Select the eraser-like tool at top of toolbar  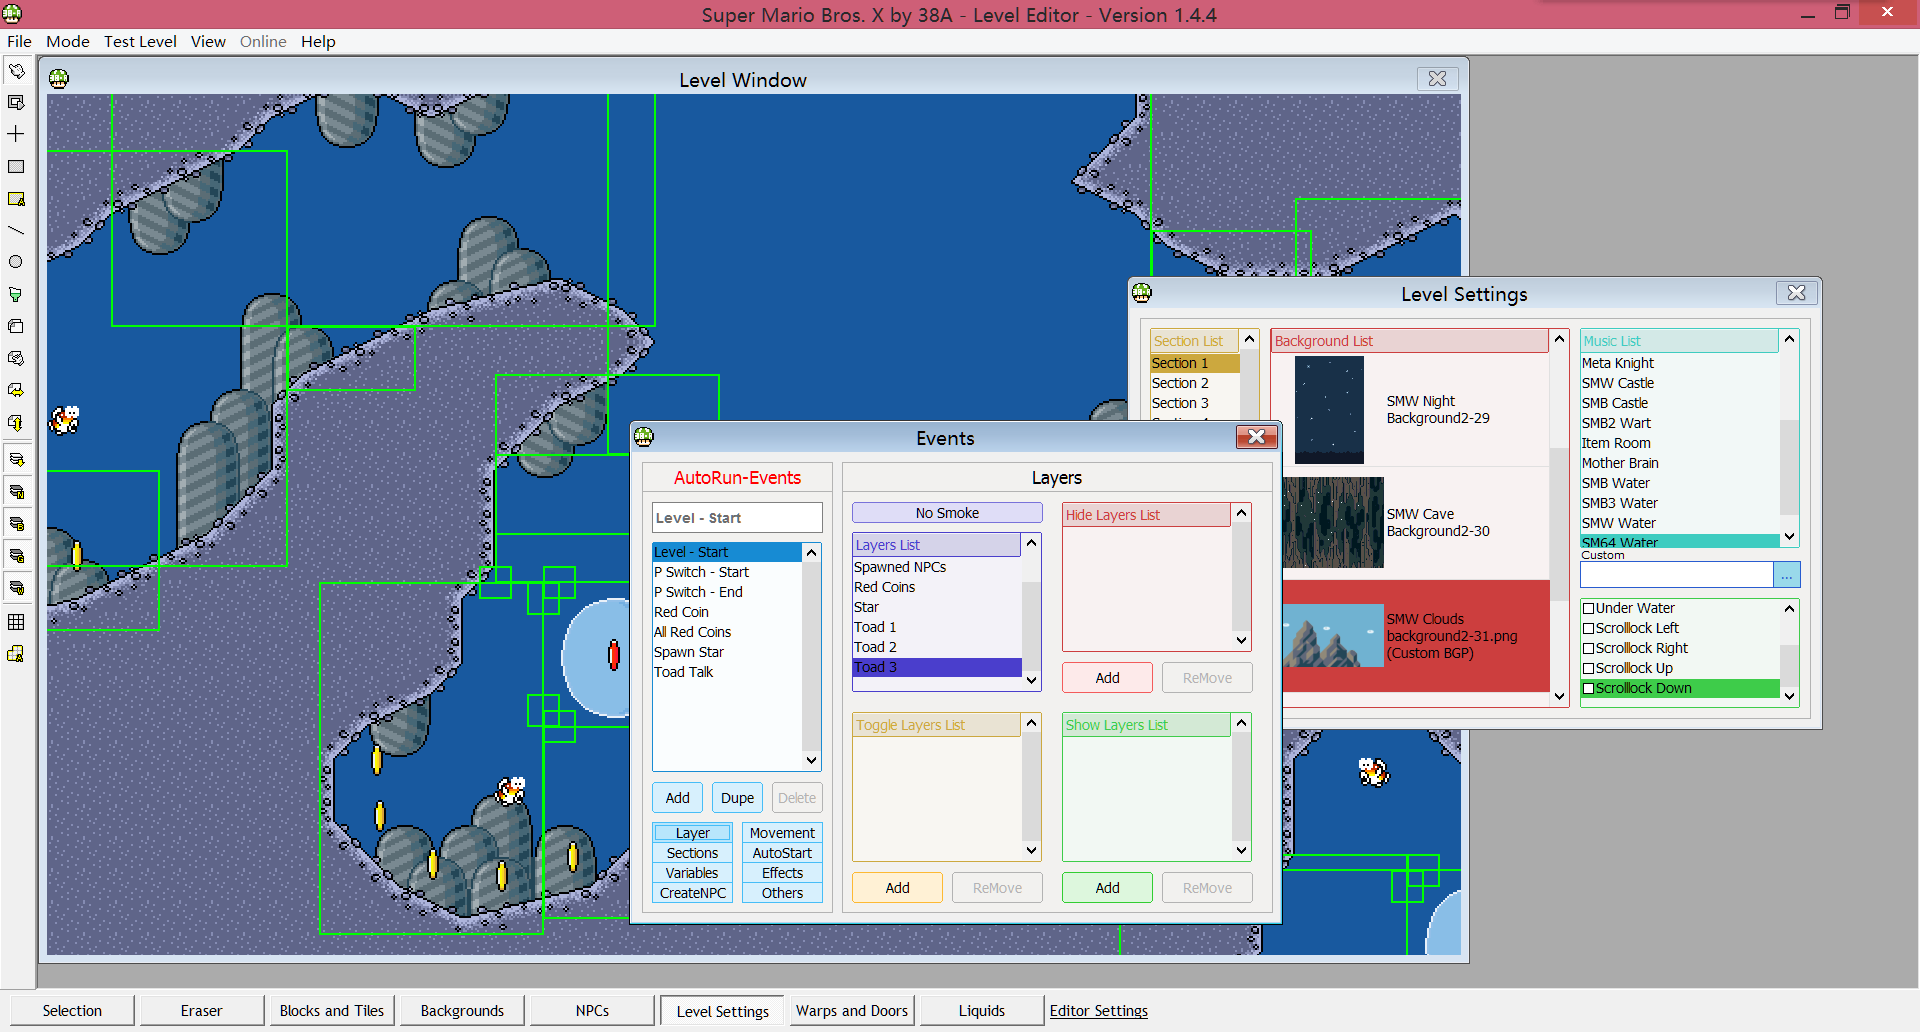tap(16, 71)
